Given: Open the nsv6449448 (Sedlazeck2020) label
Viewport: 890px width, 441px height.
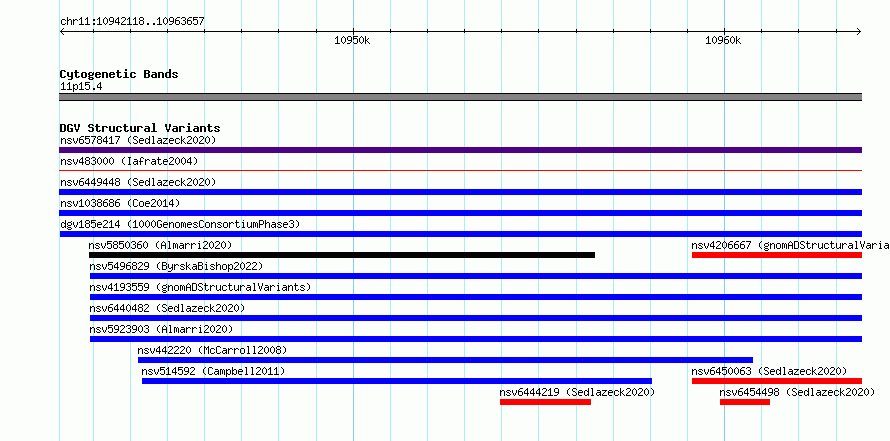Looking at the screenshot, I should [x=138, y=182].
